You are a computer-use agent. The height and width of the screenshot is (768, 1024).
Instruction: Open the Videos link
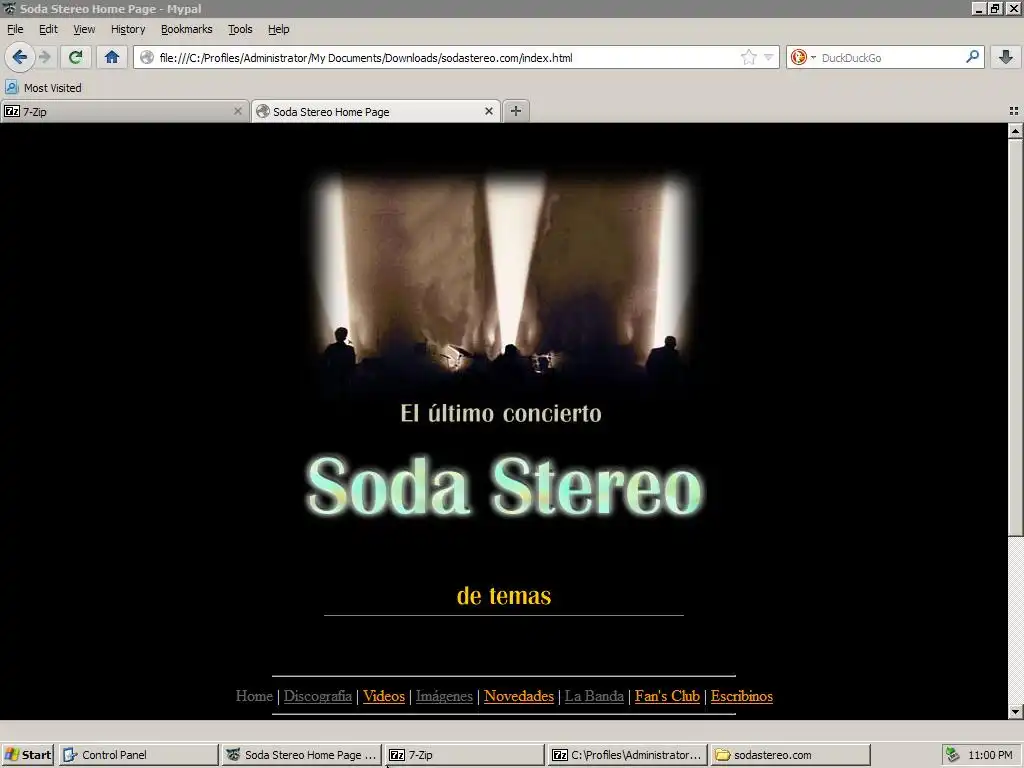coord(384,696)
